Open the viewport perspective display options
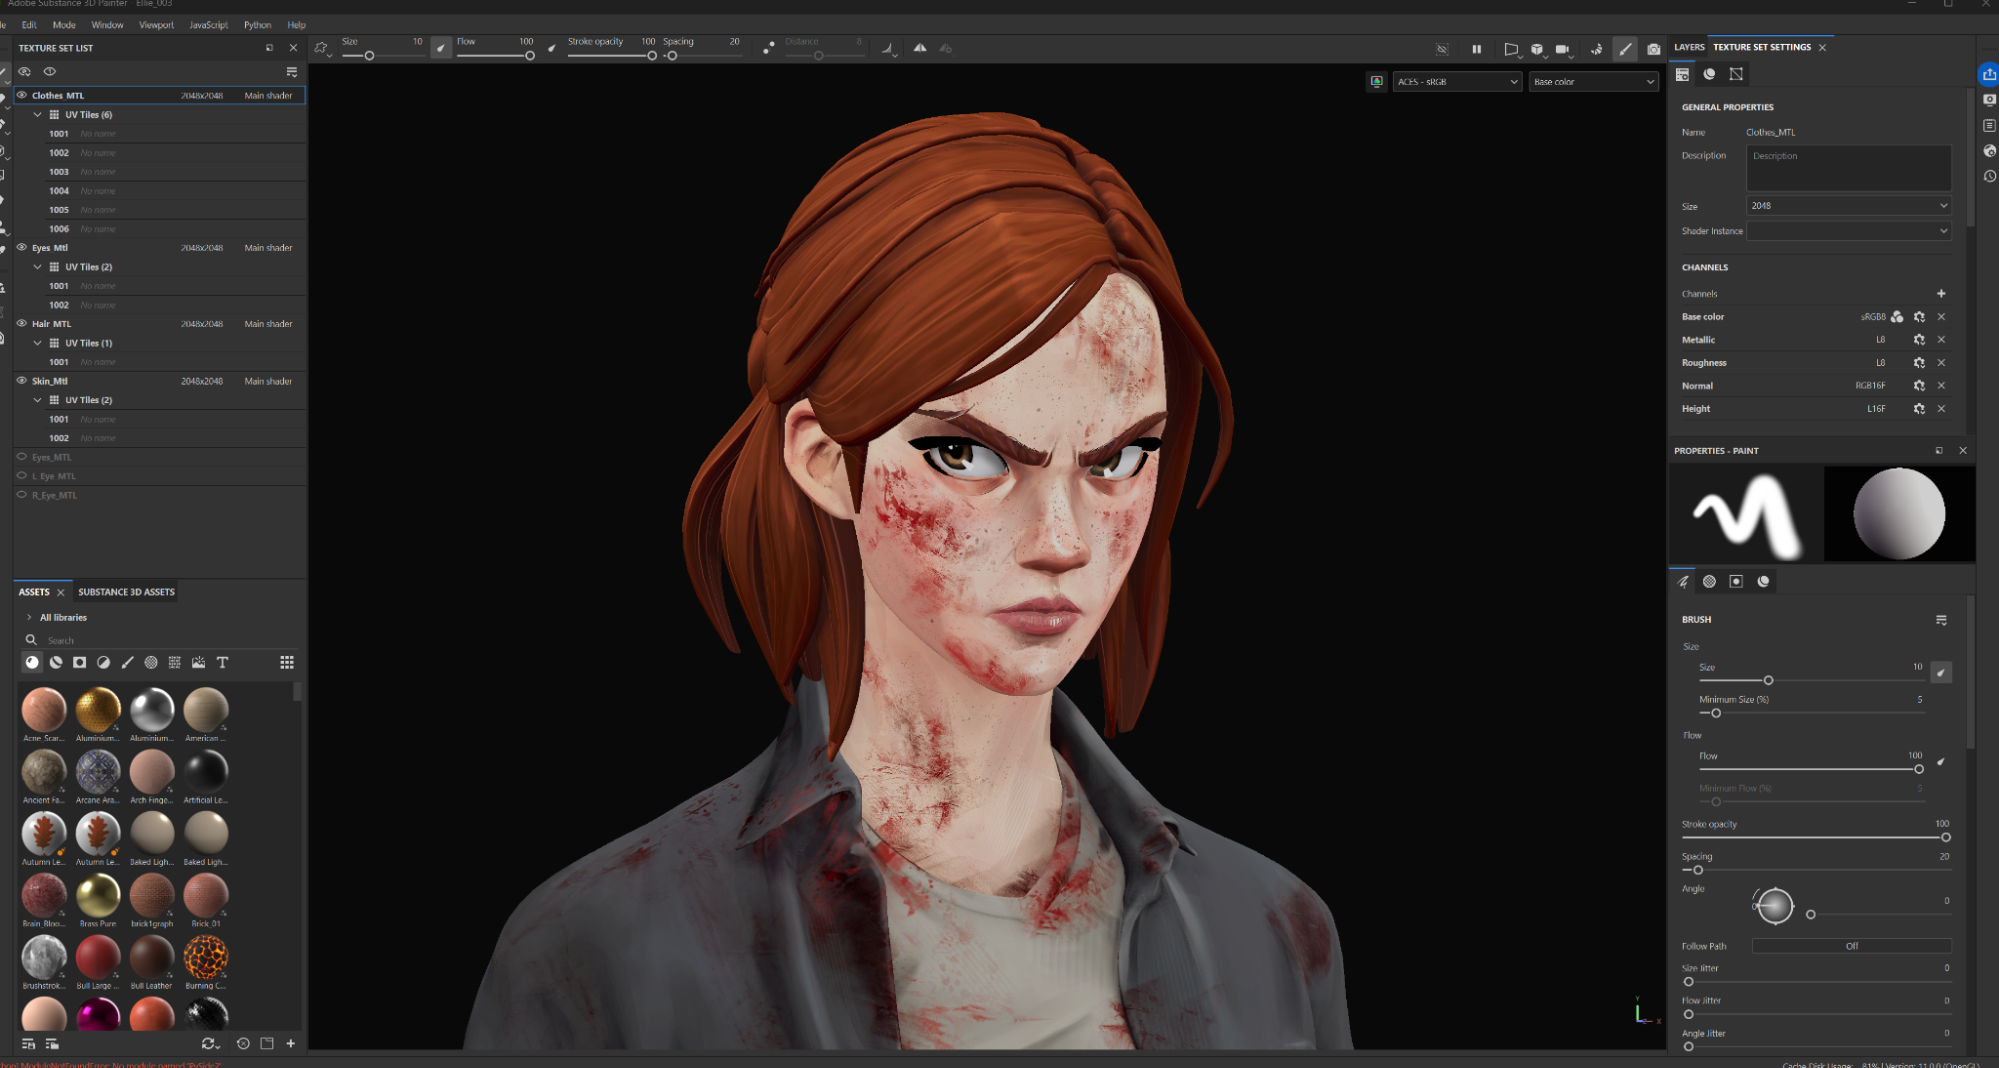Viewport: 1999px width, 1068px height. (x=1511, y=48)
